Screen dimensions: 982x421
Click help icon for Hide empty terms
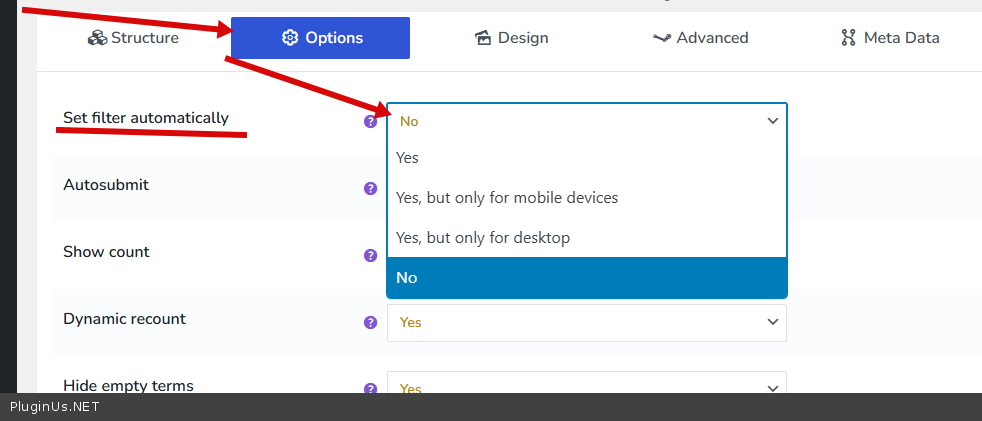coord(370,389)
